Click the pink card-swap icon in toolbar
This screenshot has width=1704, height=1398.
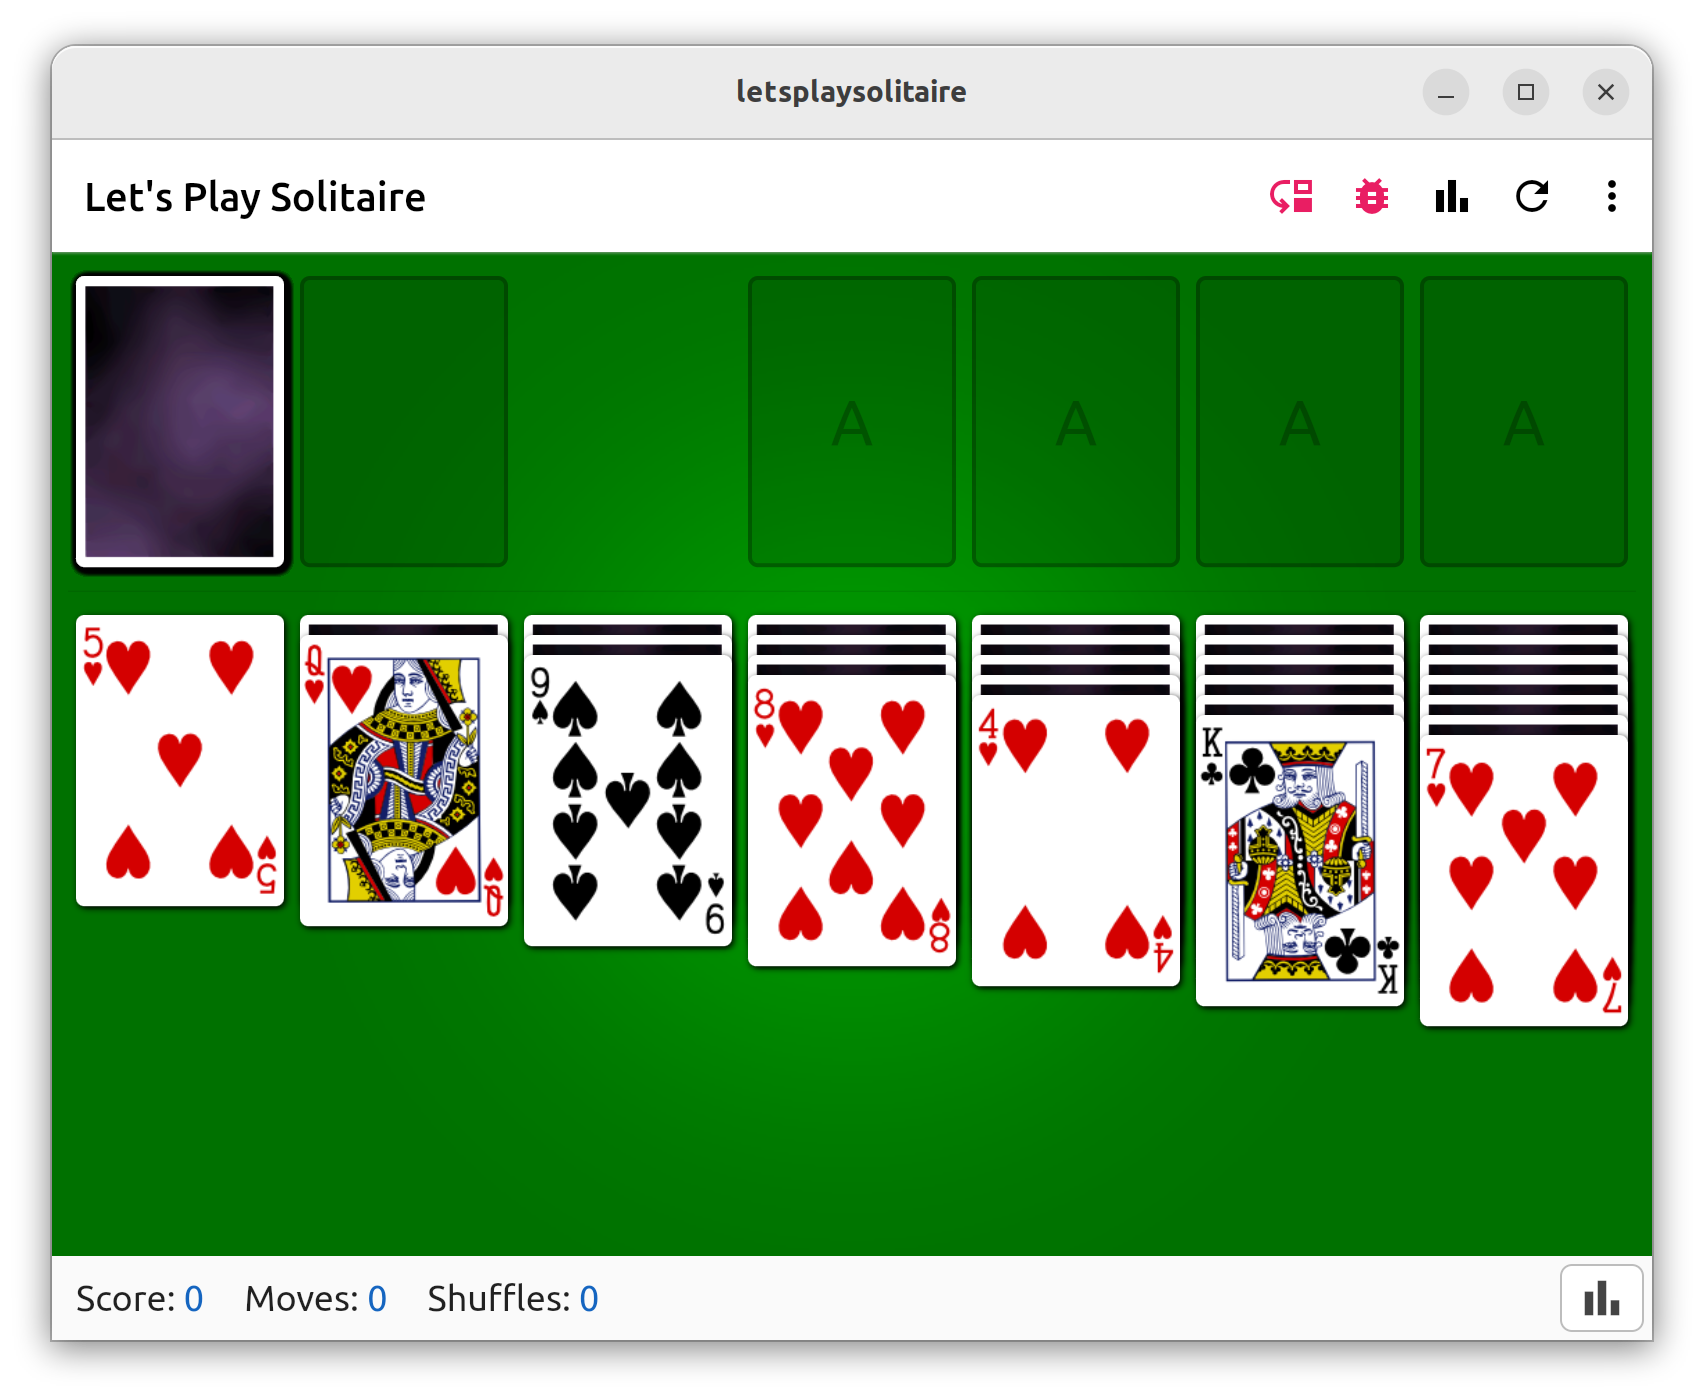pos(1291,197)
